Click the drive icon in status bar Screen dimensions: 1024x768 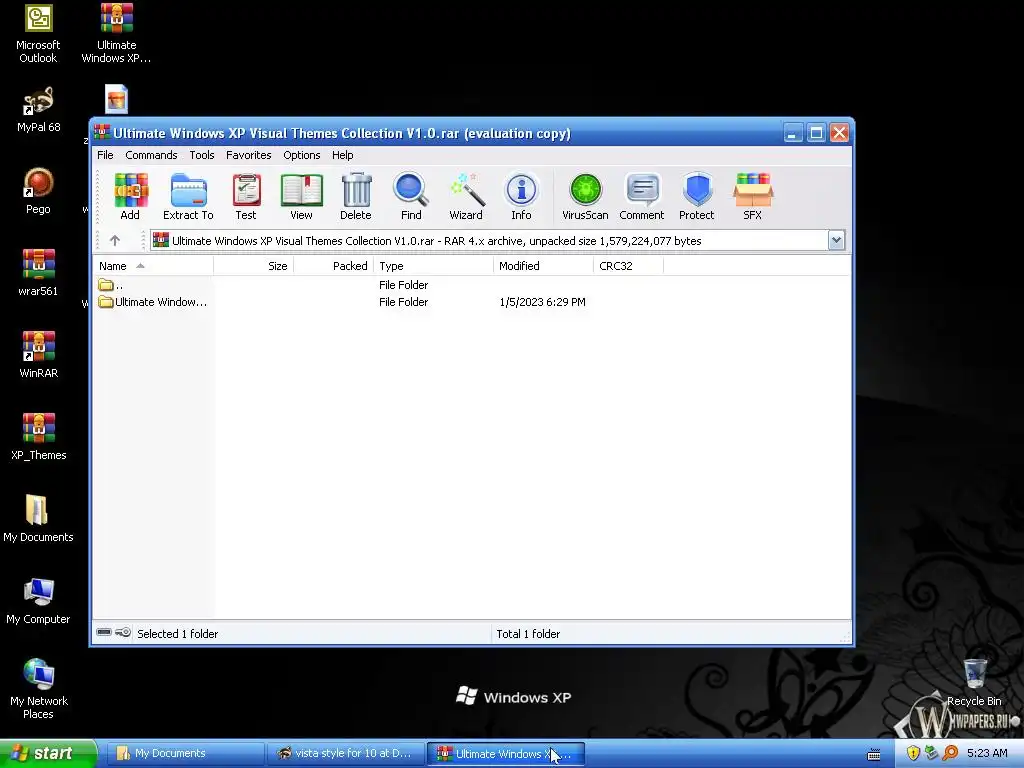pyautogui.click(x=104, y=632)
